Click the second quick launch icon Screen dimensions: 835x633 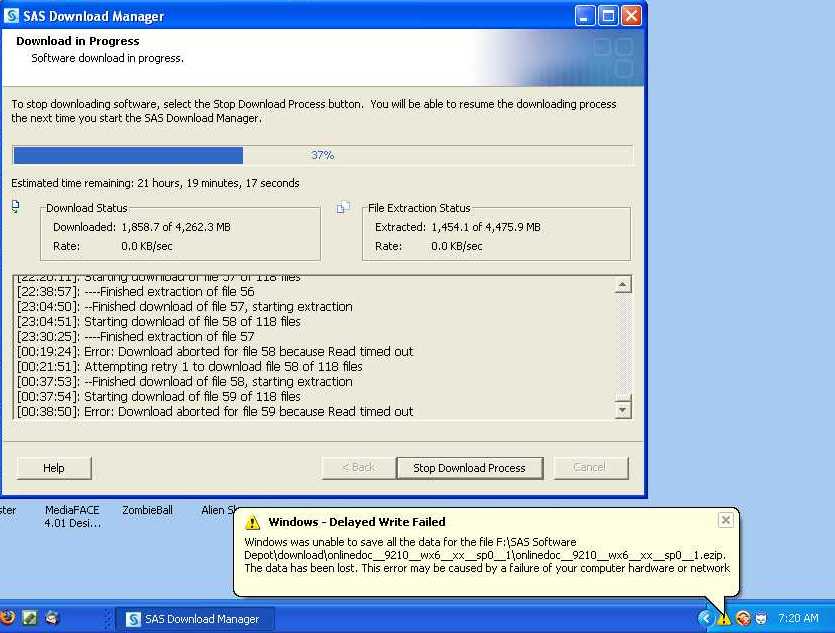click(x=30, y=618)
